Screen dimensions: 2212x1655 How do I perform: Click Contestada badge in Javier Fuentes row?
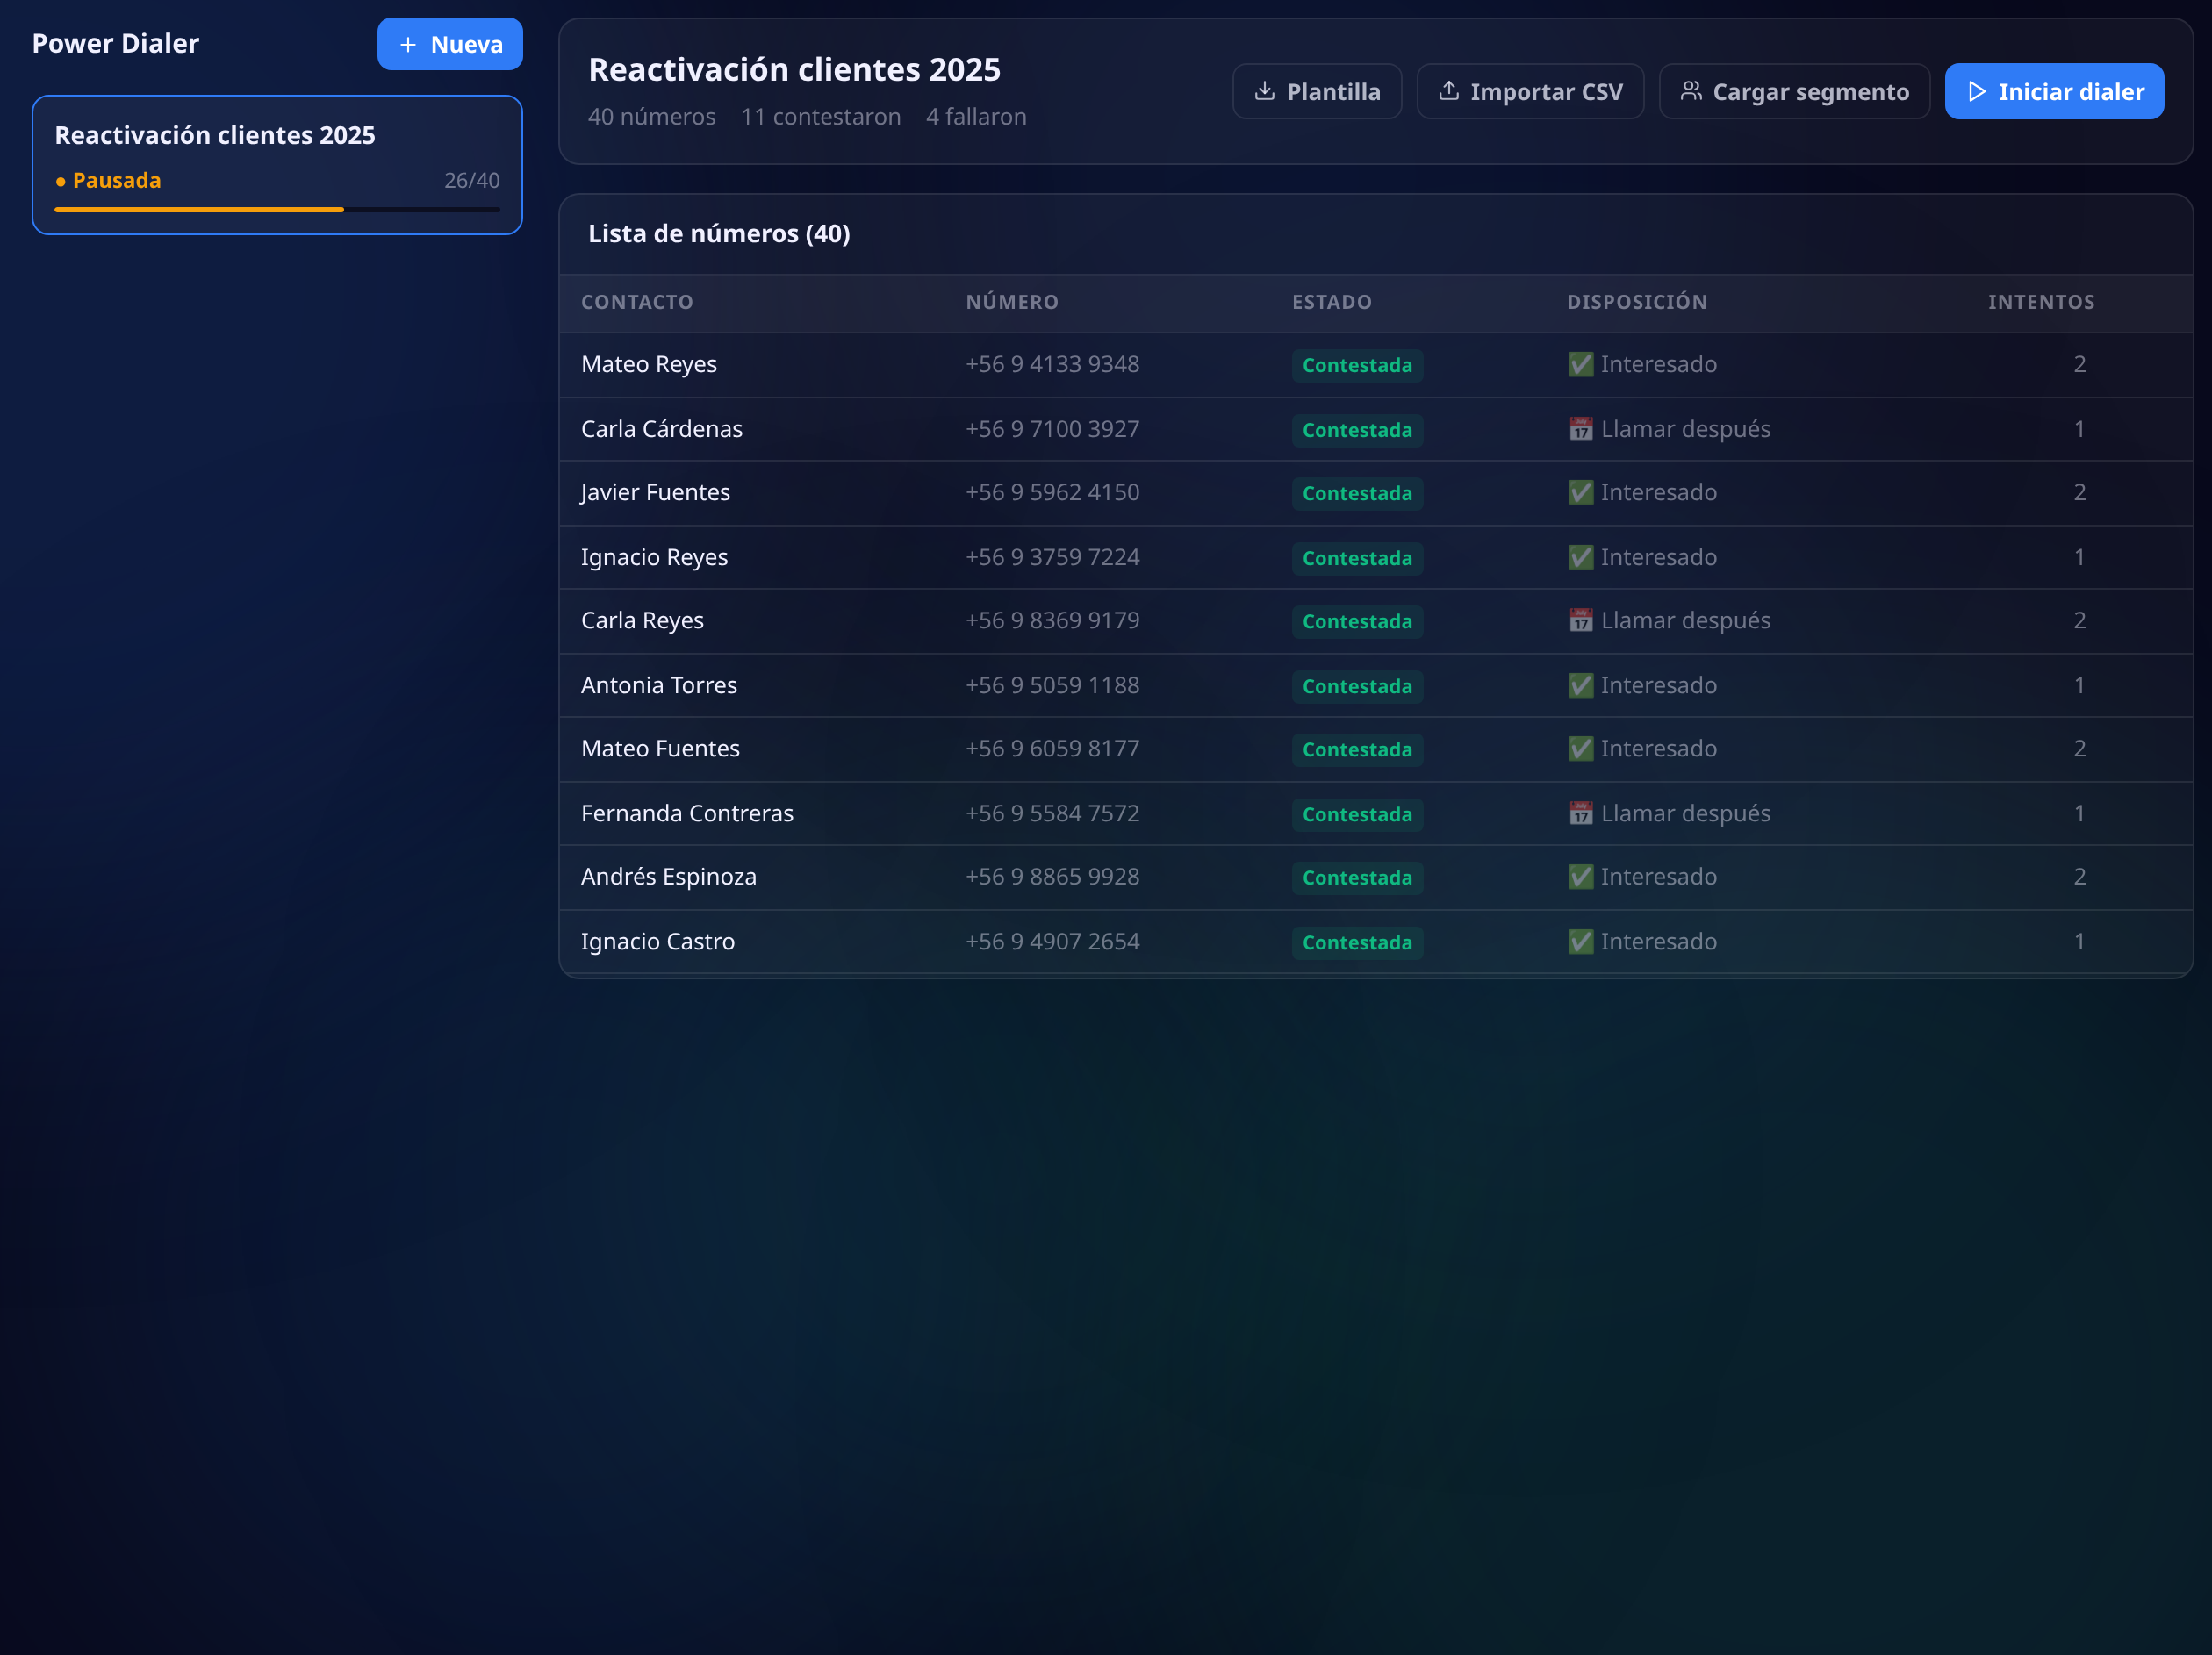coord(1356,493)
